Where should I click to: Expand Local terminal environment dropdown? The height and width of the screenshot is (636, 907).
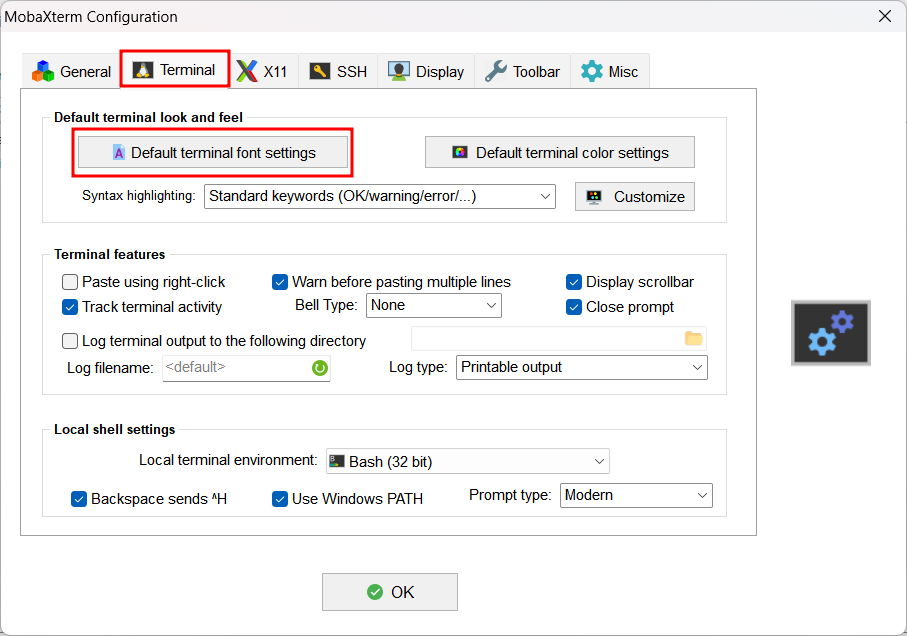[467, 461]
